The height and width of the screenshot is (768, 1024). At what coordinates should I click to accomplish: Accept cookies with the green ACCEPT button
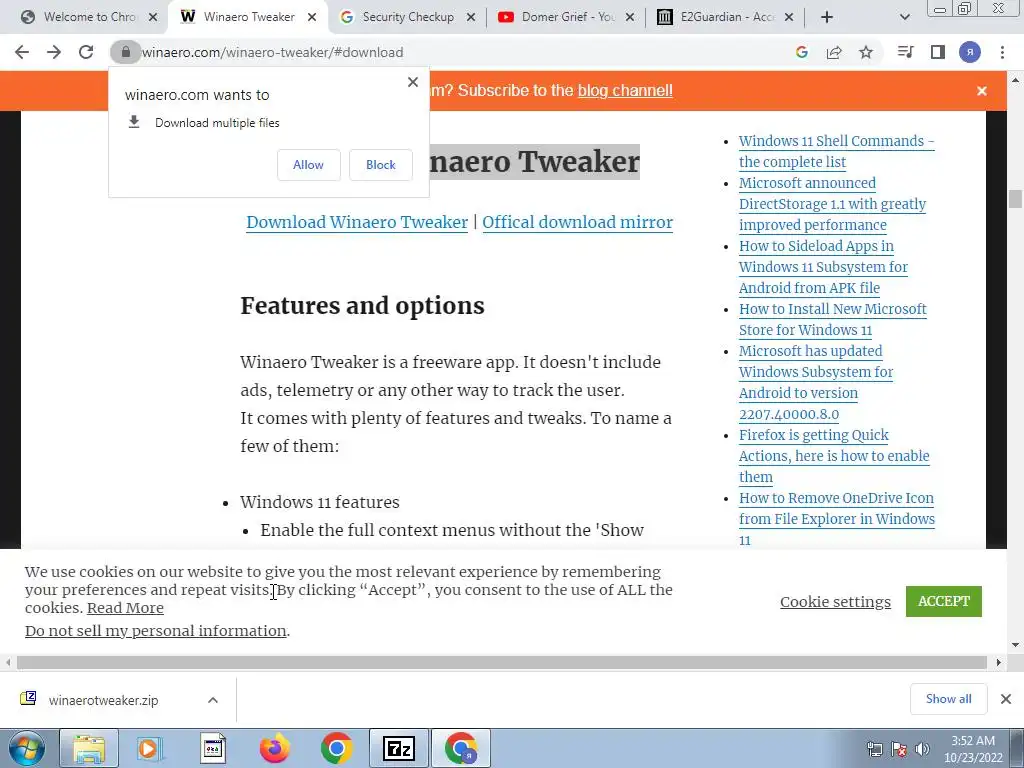pos(944,601)
